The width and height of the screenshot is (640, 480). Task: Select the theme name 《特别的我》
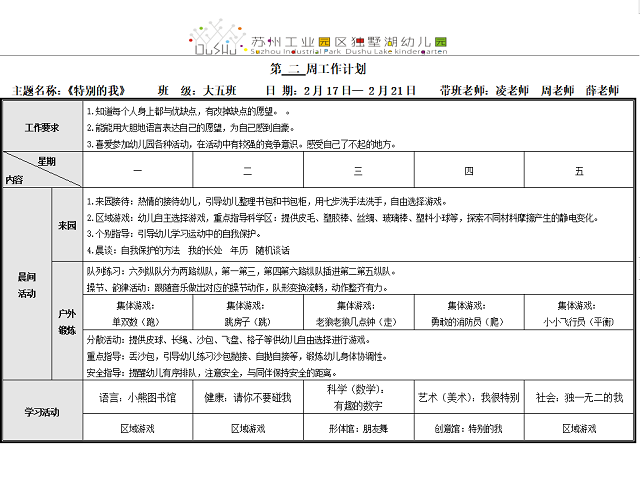point(96,91)
